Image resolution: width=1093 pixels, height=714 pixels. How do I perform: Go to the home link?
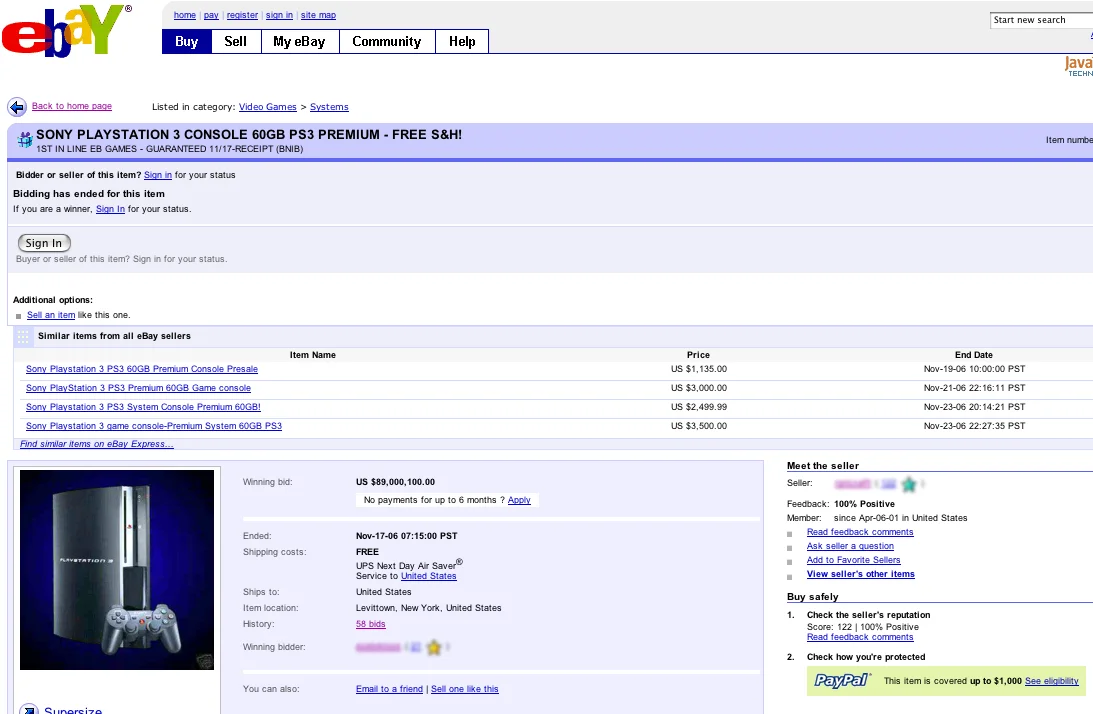[x=185, y=15]
